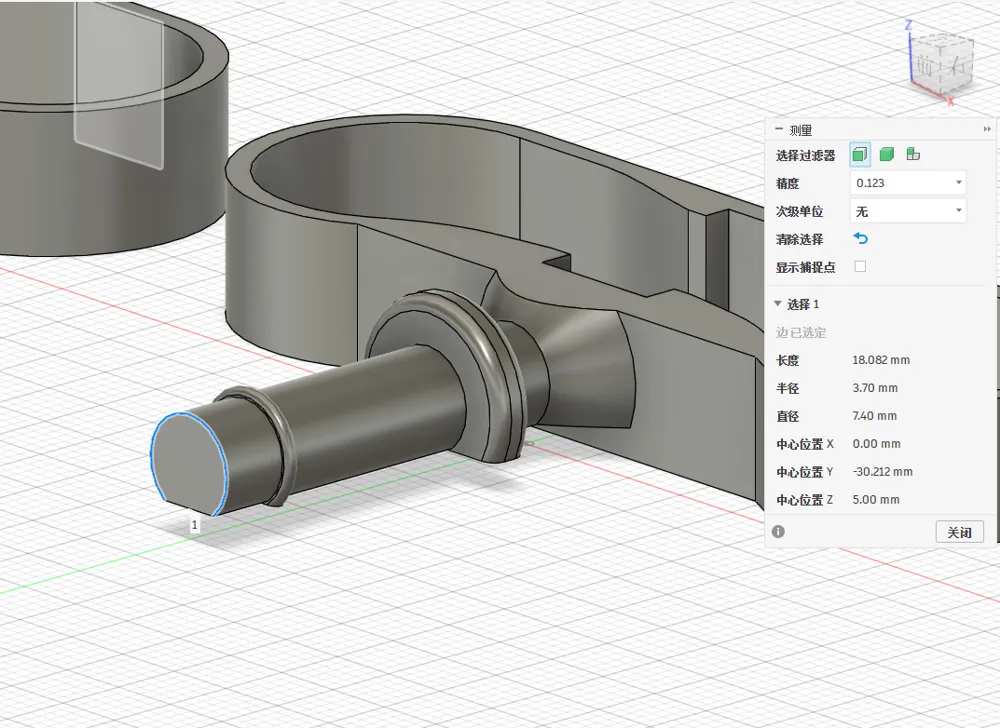Click the clear selection undo arrow
The image size is (1000, 728).
click(860, 238)
